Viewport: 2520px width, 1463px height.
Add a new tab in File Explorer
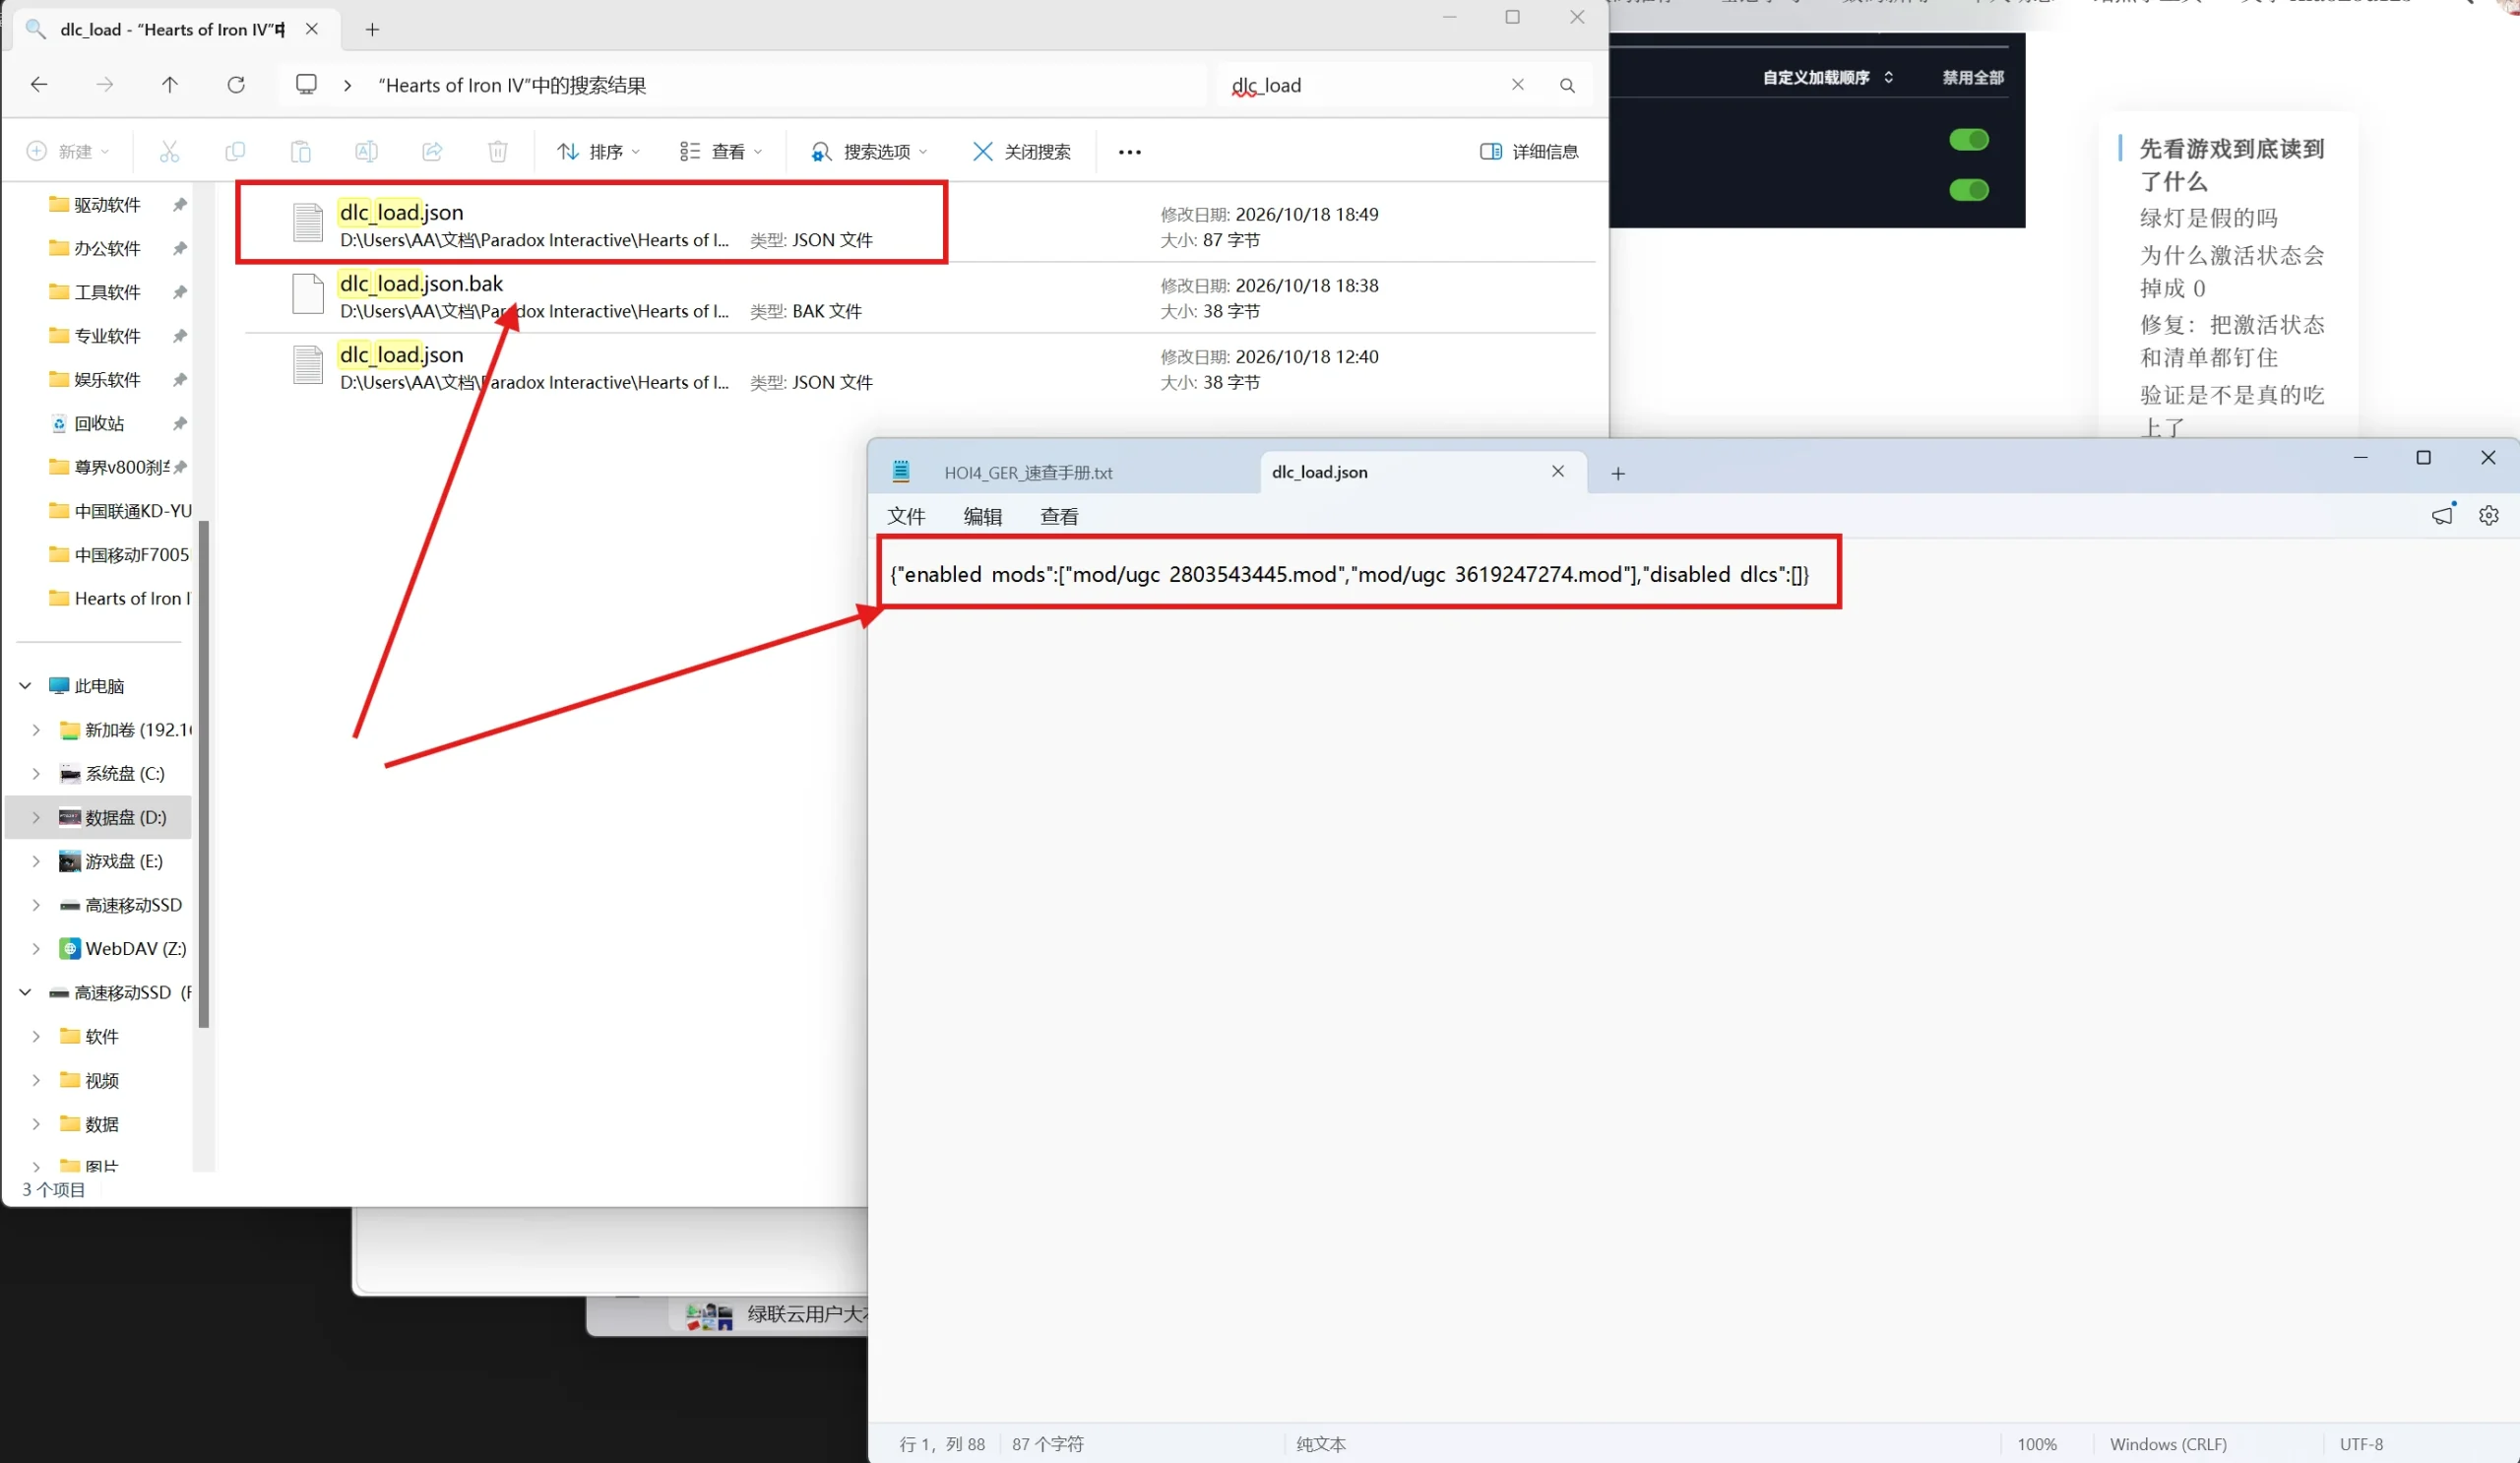coord(372,30)
